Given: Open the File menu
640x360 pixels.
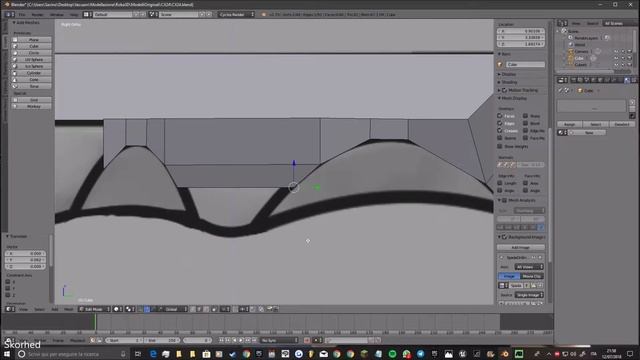Looking at the screenshot, I should [22, 14].
